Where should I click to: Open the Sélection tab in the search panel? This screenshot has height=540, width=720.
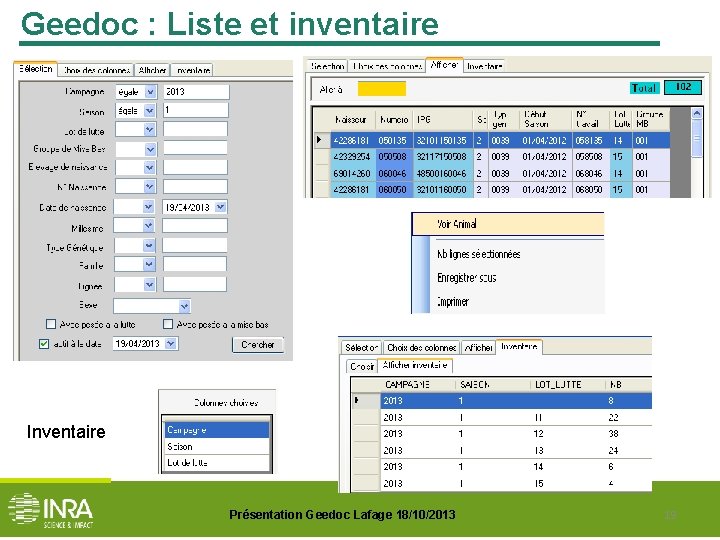pos(35,69)
